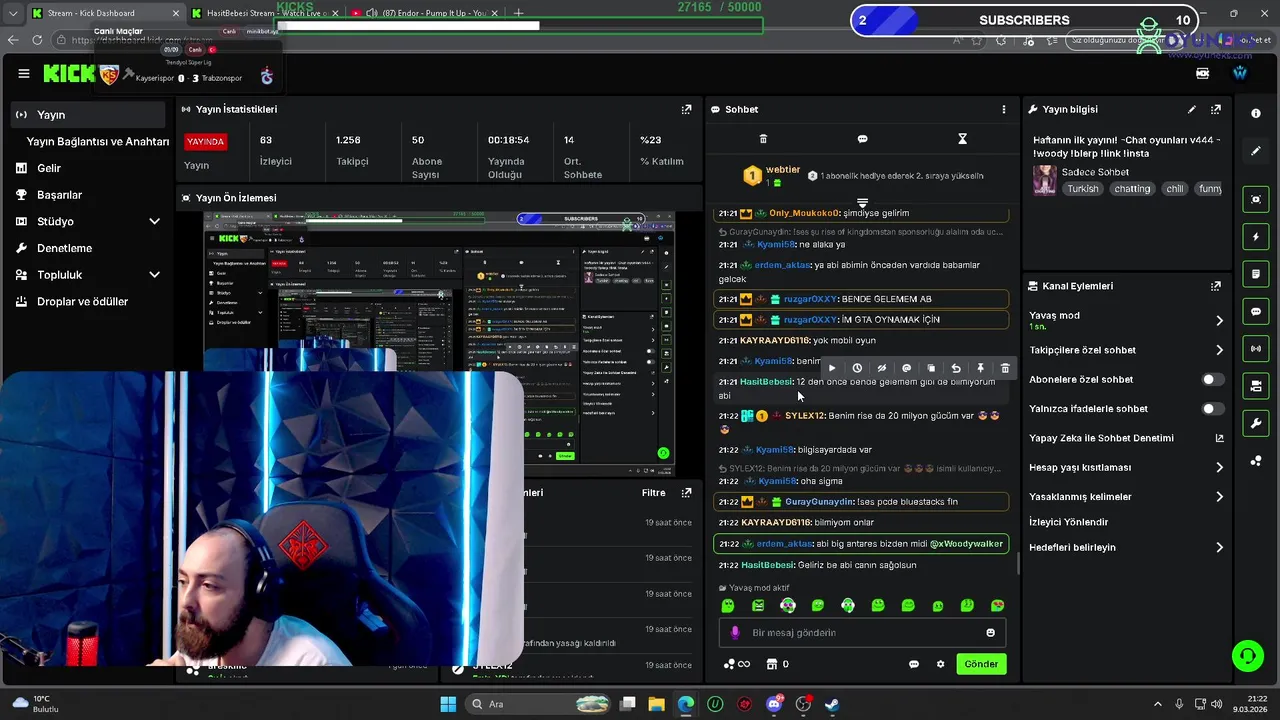Open the Filtre control in activity panel
The image size is (1280, 720).
pyautogui.click(x=653, y=493)
